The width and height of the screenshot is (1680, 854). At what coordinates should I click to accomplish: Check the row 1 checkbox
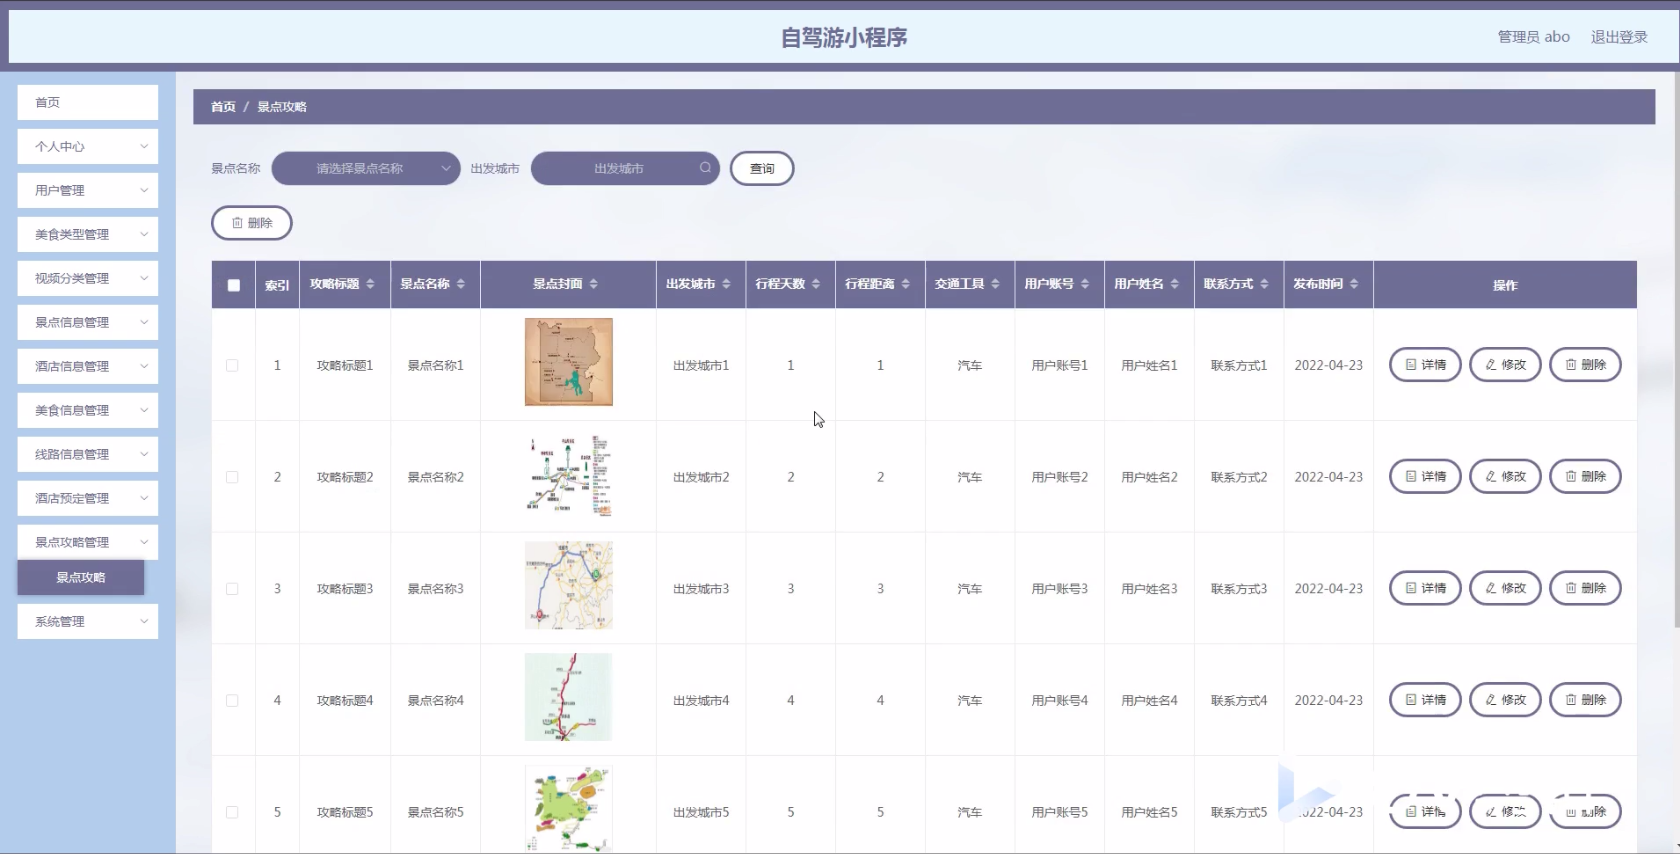(x=232, y=365)
